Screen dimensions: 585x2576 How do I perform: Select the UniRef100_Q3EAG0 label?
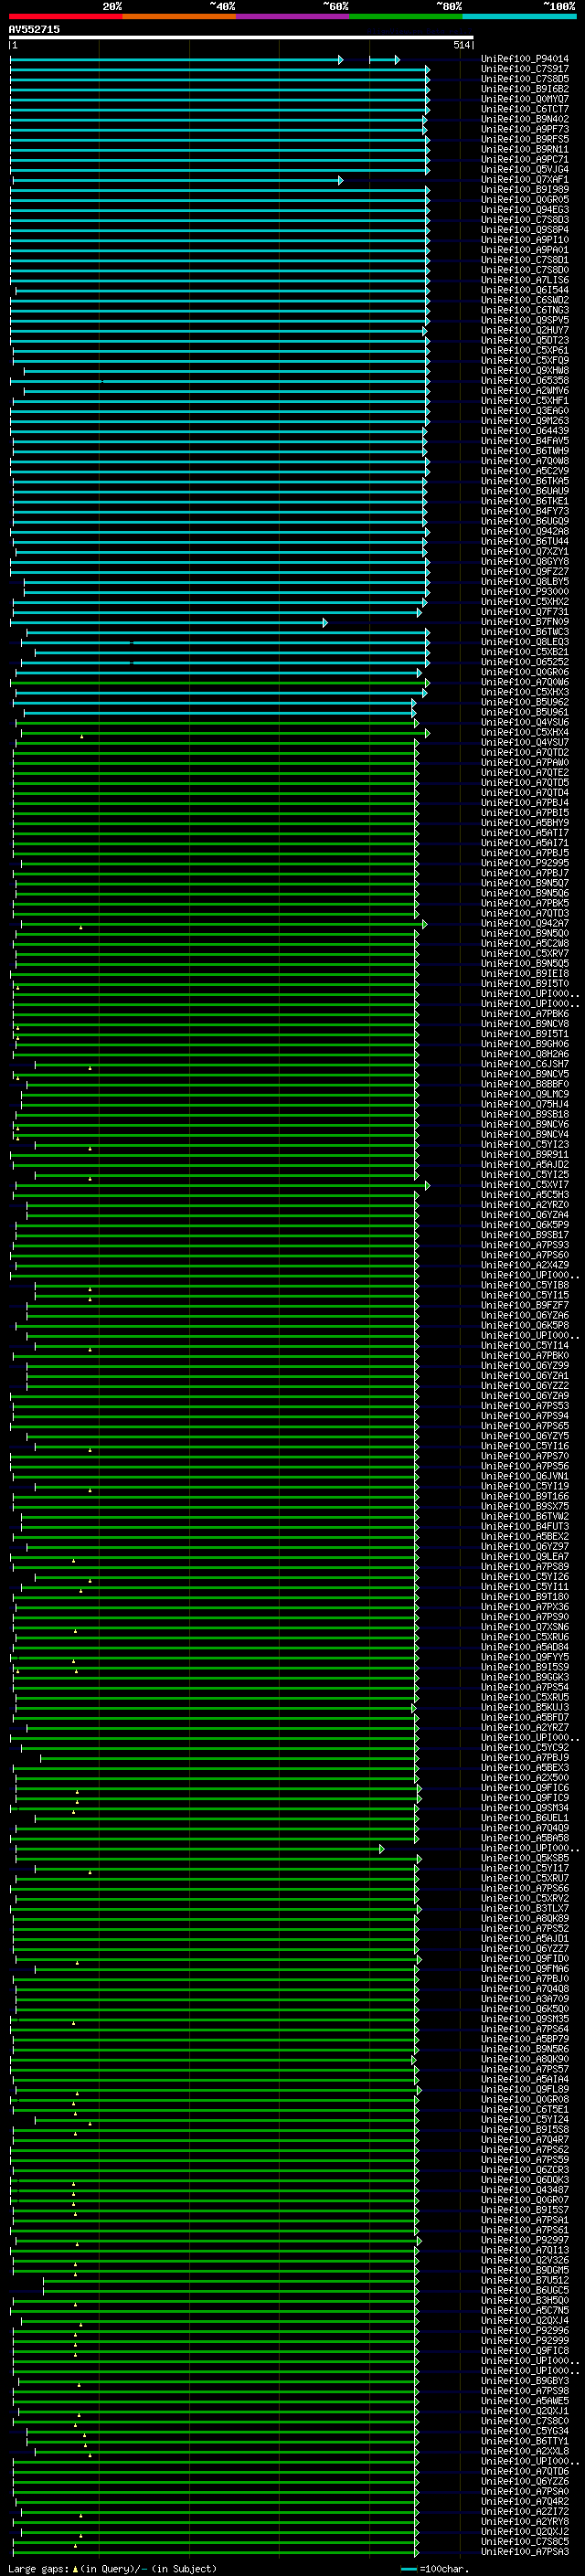coord(525,411)
